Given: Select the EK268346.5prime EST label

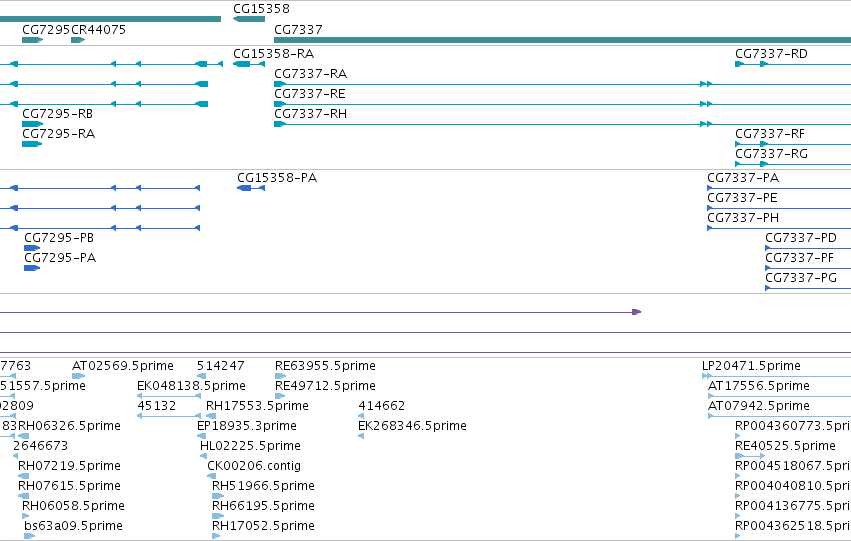Looking at the screenshot, I should pyautogui.click(x=412, y=425).
